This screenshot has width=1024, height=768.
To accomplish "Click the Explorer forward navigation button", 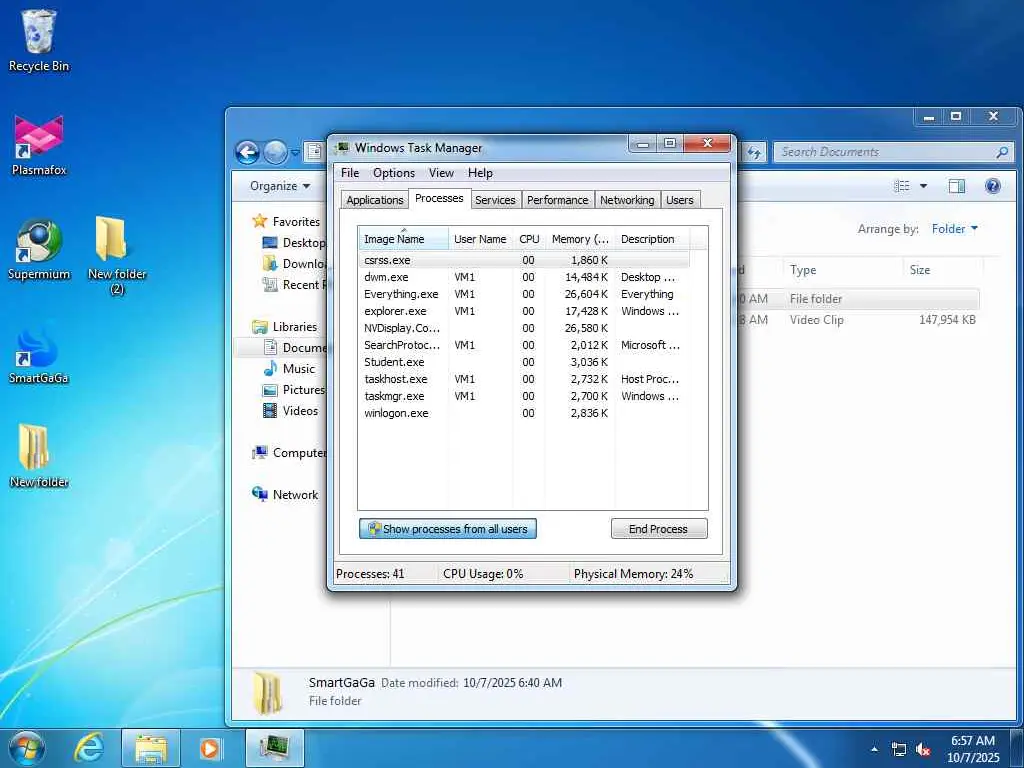I will point(275,152).
